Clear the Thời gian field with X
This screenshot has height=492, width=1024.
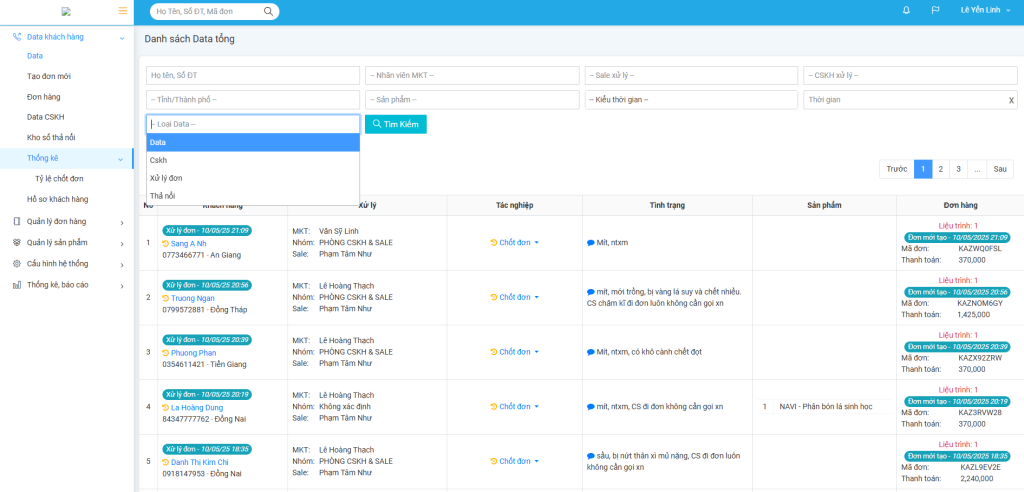tap(1010, 100)
